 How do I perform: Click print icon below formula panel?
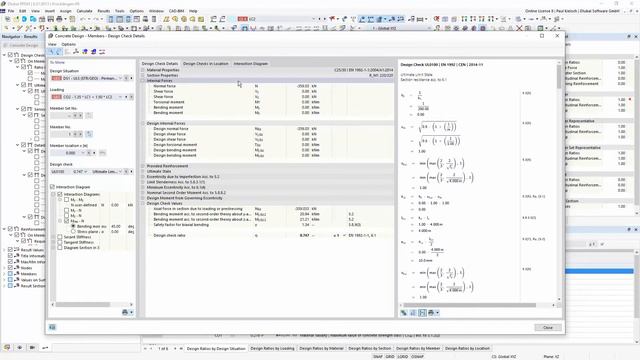[x=431, y=313]
